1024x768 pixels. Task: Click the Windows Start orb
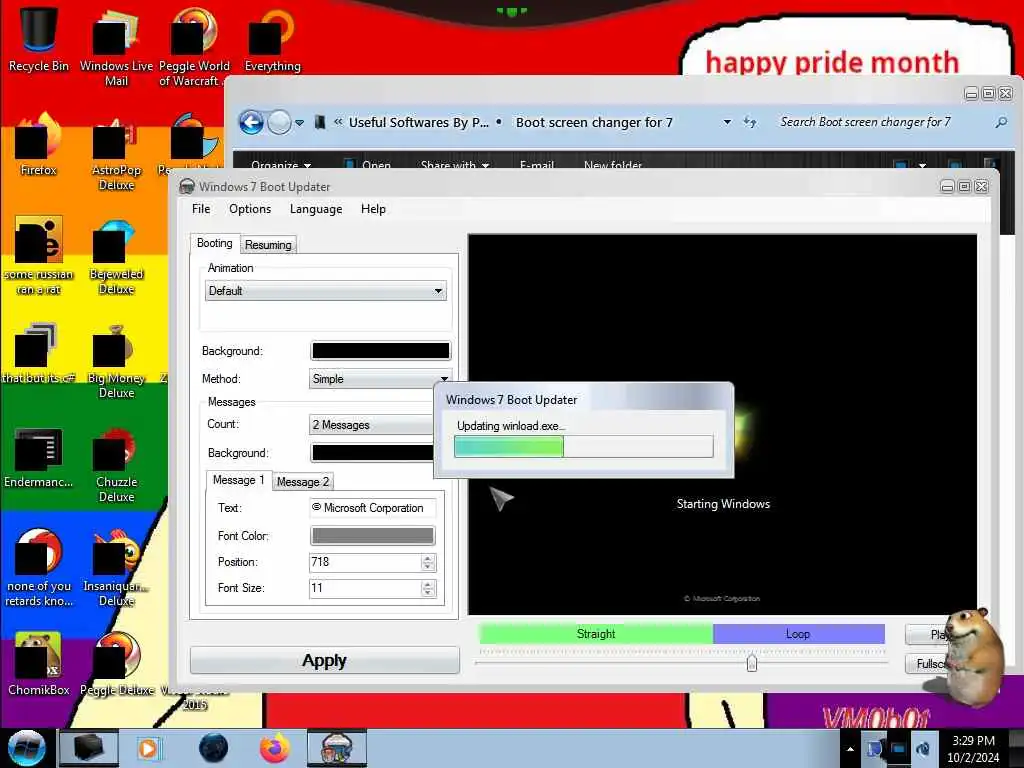[x=26, y=748]
